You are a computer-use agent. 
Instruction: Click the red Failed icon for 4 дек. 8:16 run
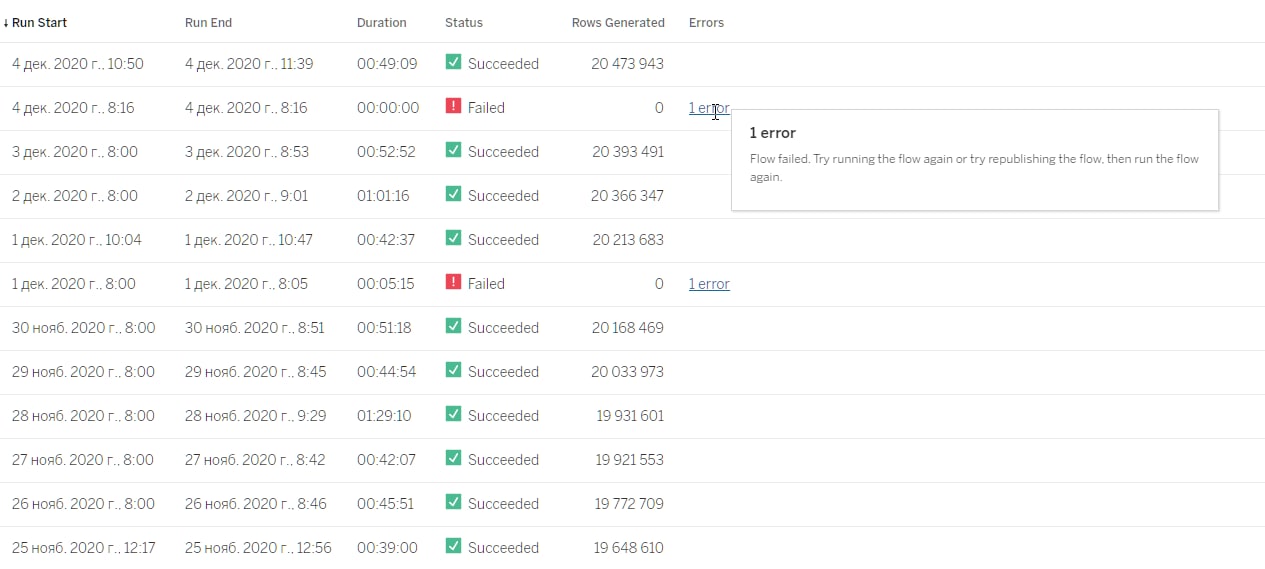453,106
